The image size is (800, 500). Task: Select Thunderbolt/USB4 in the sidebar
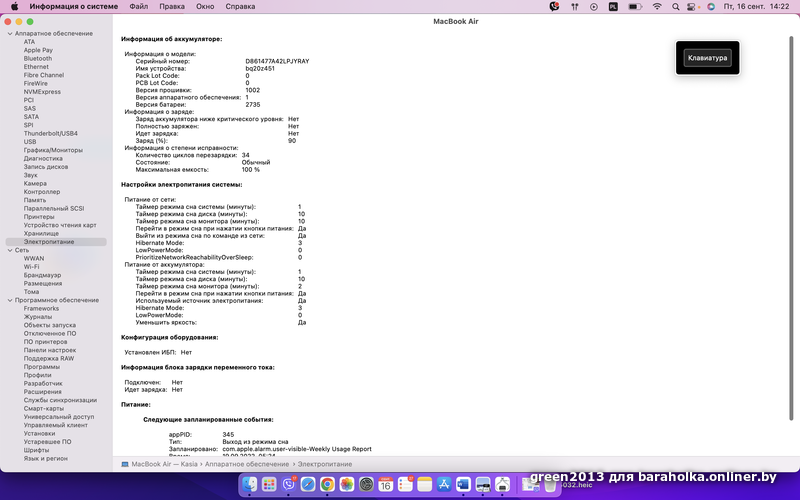click(51, 134)
